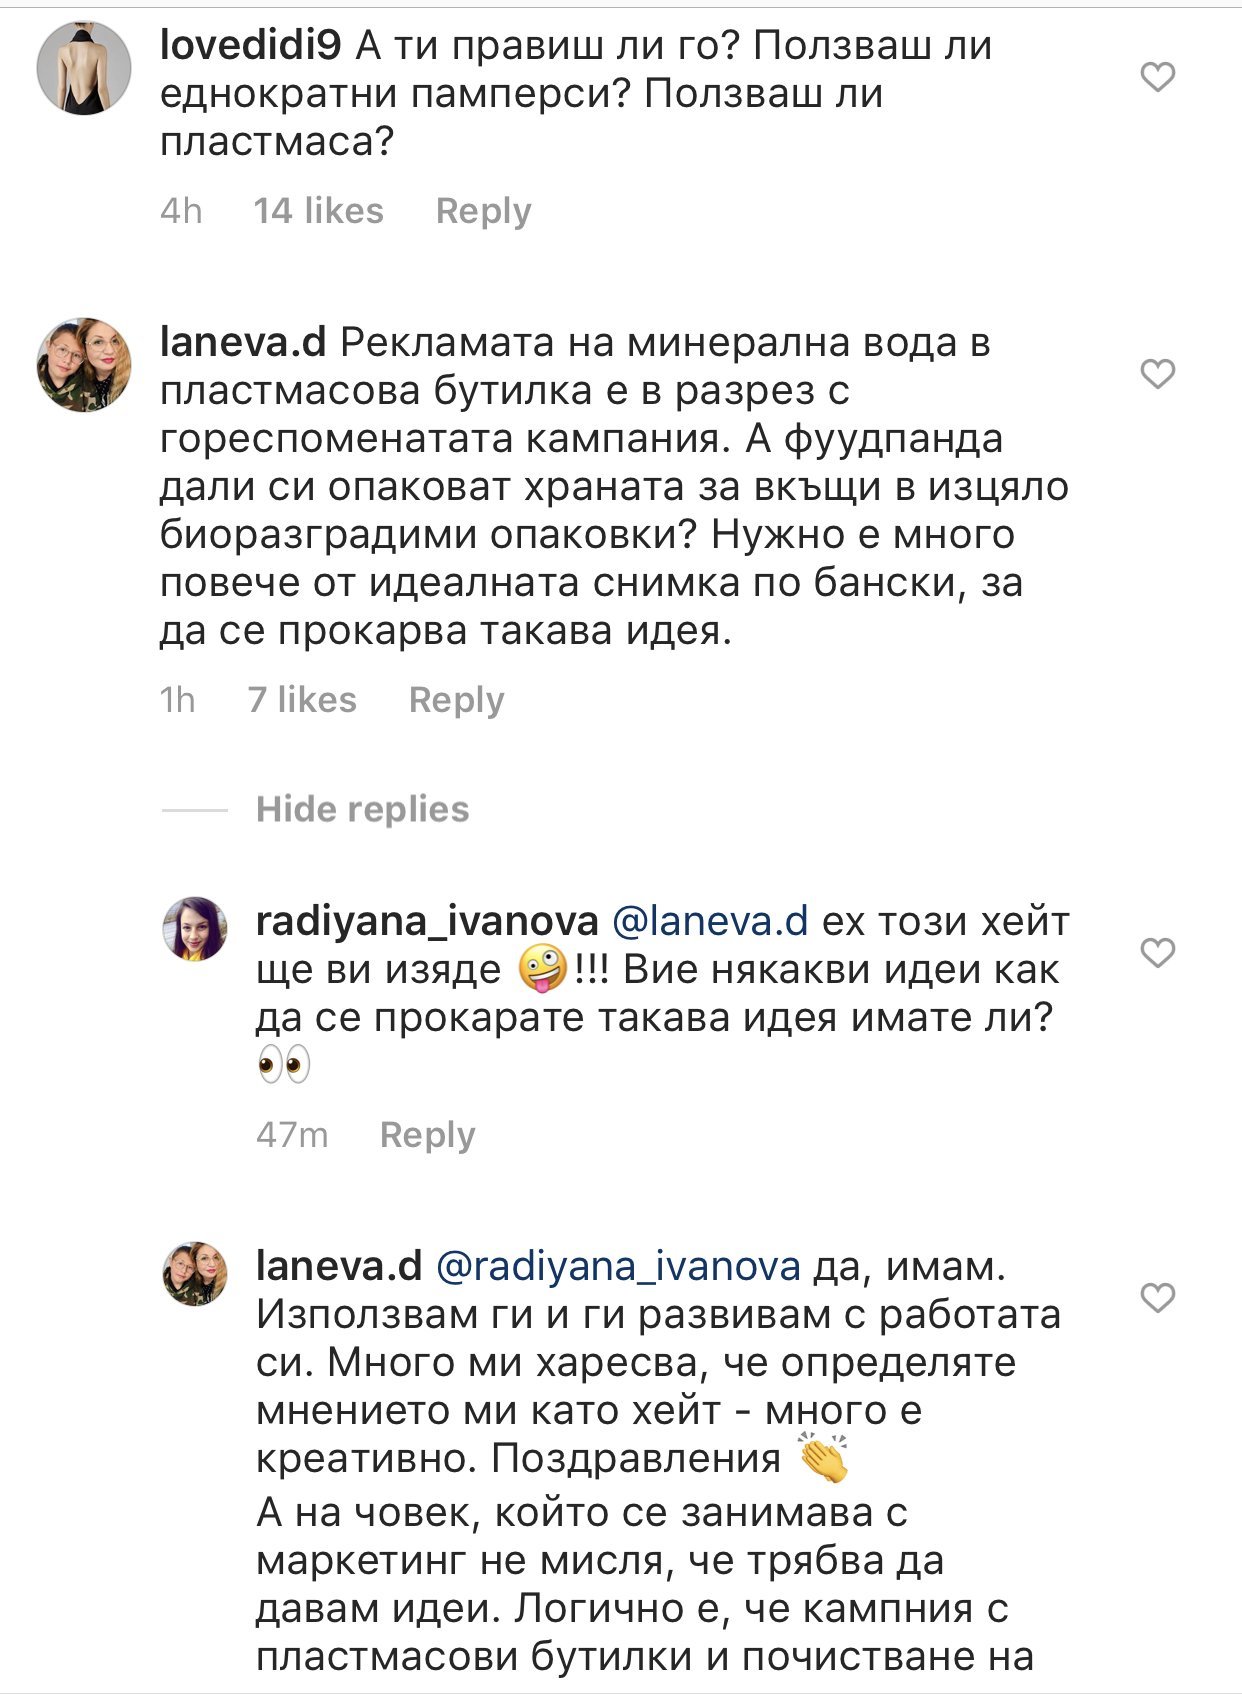Collapse thread with Hide replies

point(362,809)
